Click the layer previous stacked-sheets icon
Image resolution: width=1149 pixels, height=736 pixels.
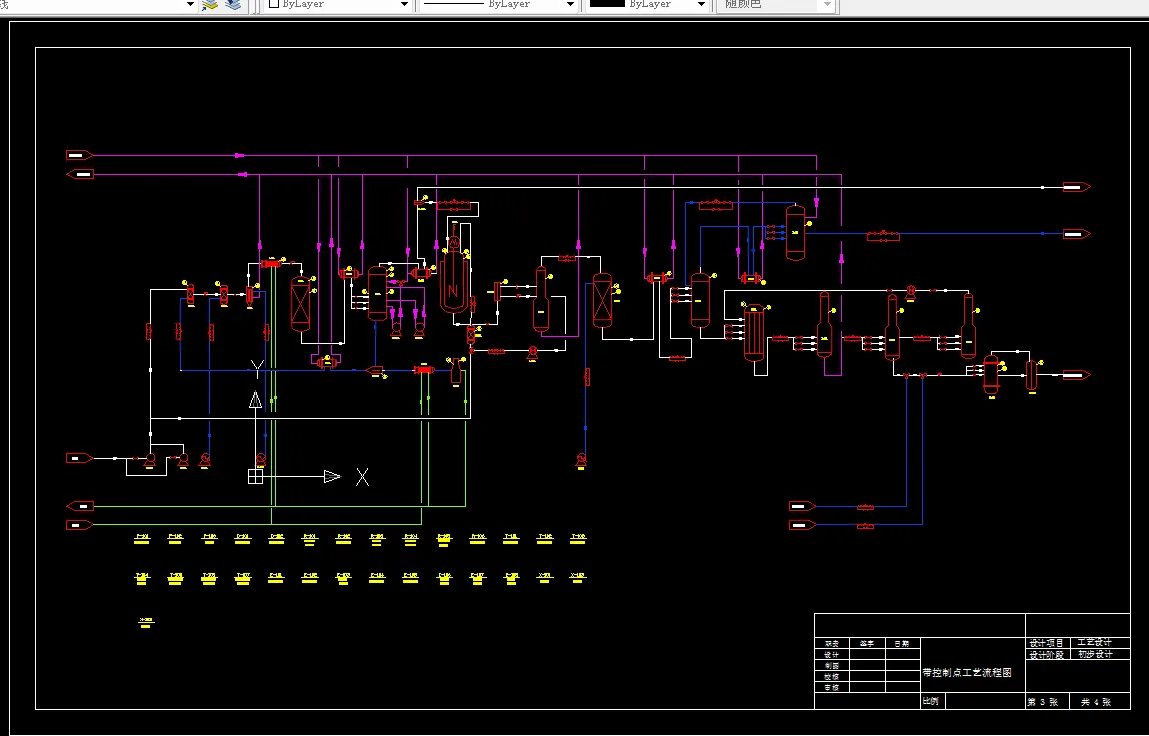[x=233, y=4]
